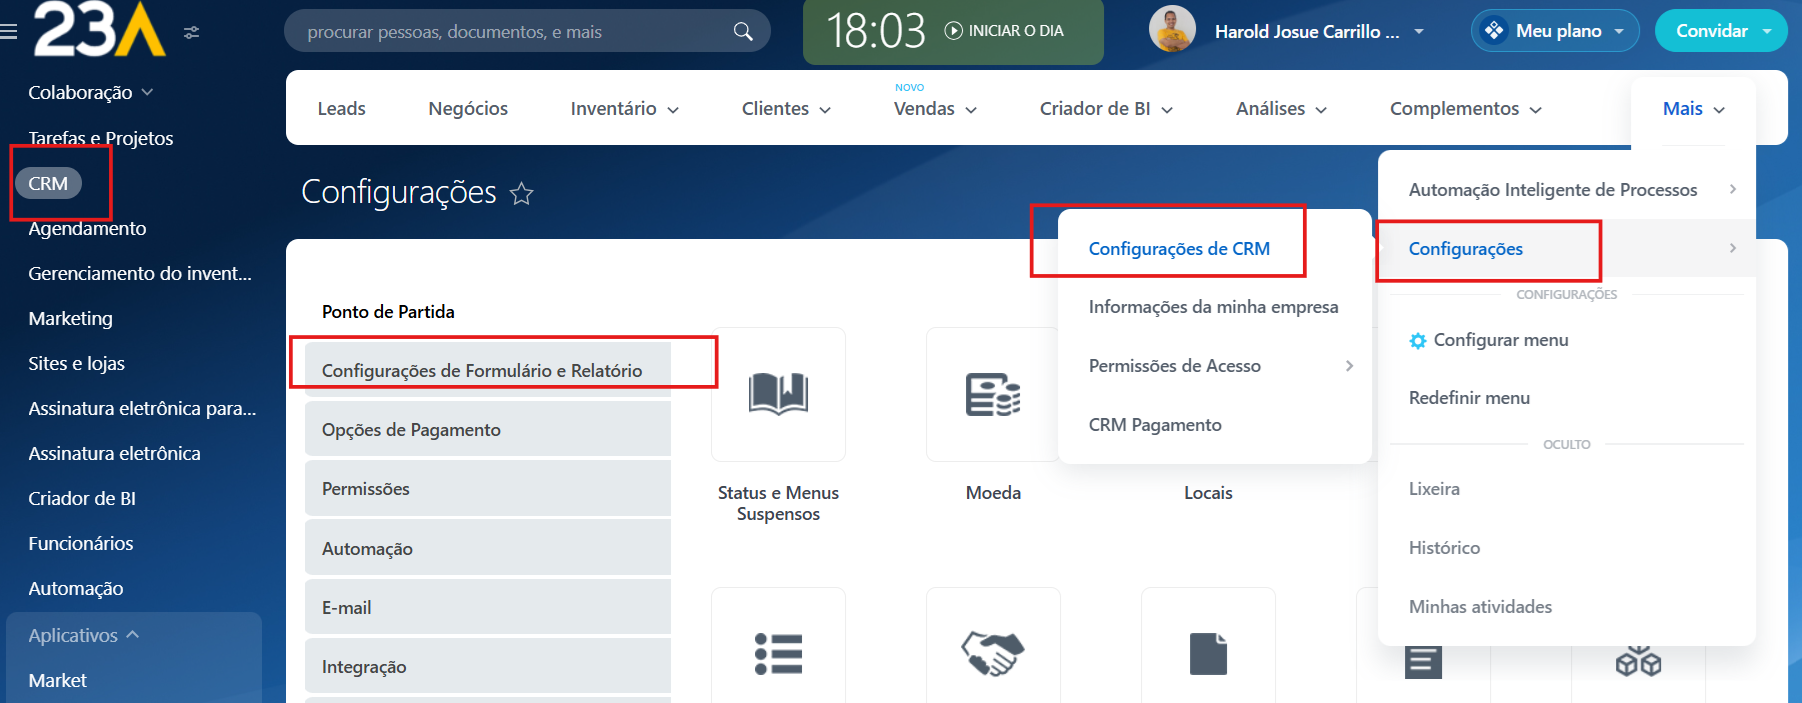Click the search input field
The image size is (1802, 703).
(x=510, y=32)
